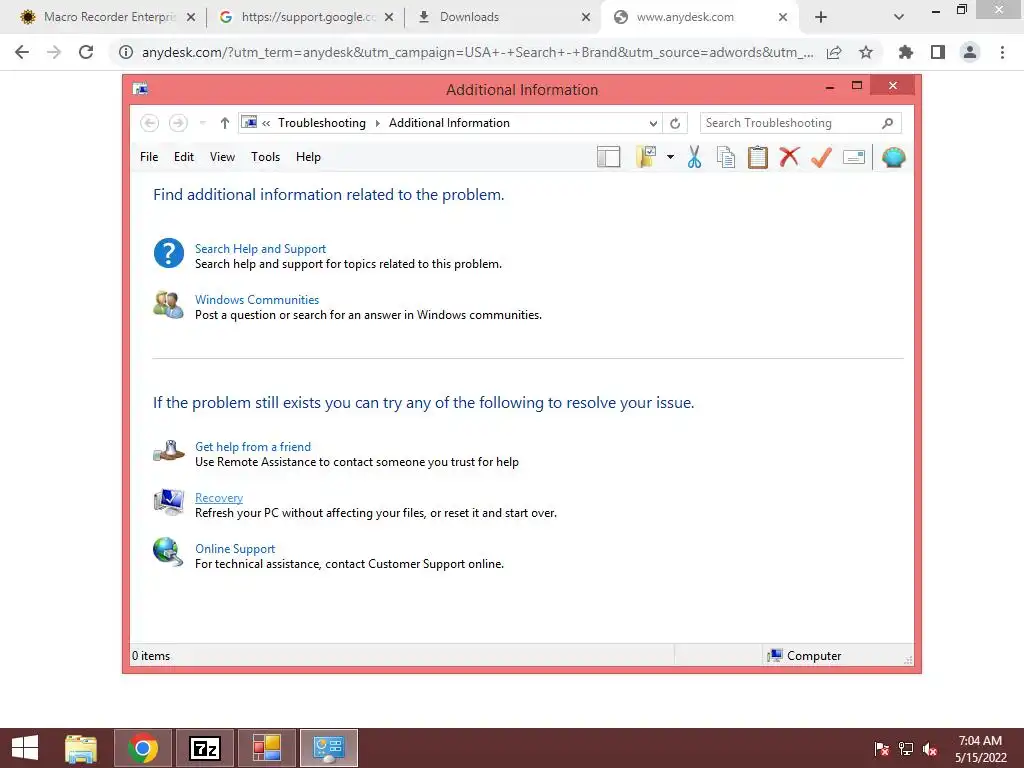Click the Paste clipboard icon
Screen dimensions: 1024x768
758,157
